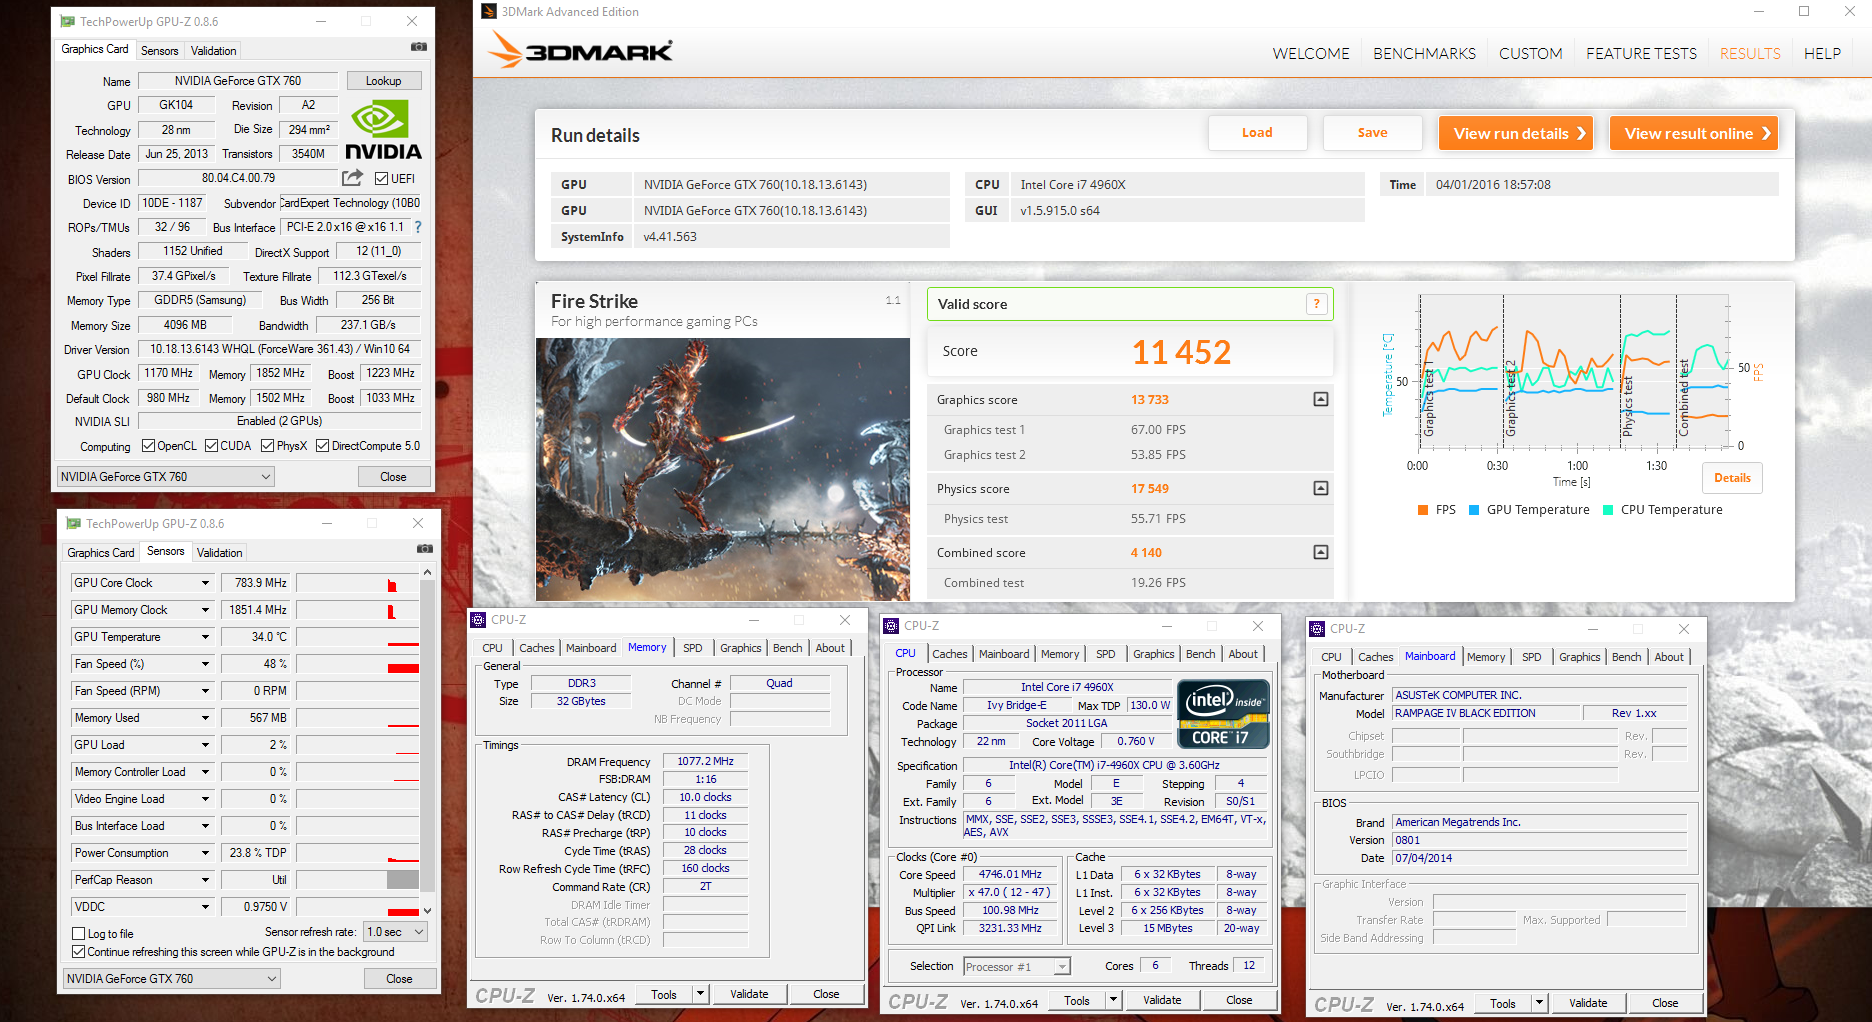Open Tools dropdown arrow in CPU-Z Mainboard window
Screen dimensions: 1872x1022
pos(1539,1003)
